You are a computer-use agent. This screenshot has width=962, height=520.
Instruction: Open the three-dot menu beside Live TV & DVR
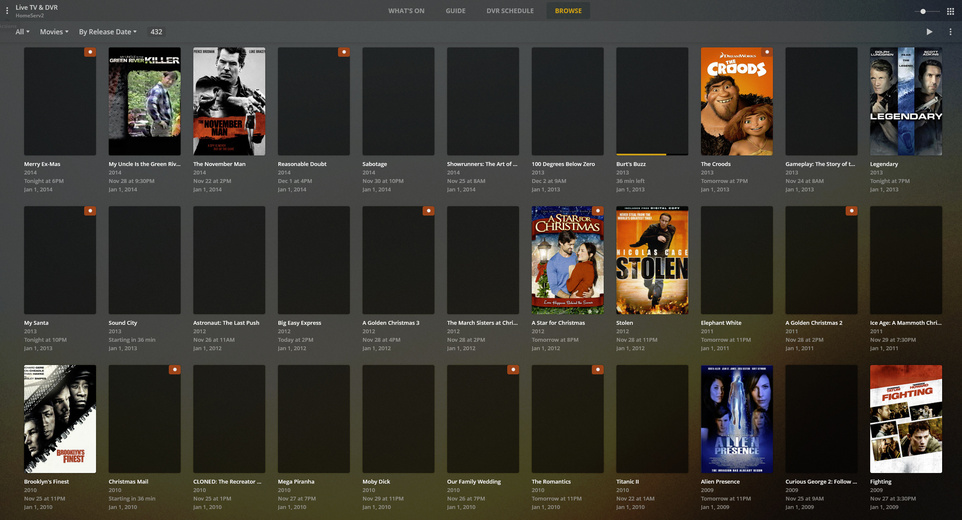click(7, 10)
